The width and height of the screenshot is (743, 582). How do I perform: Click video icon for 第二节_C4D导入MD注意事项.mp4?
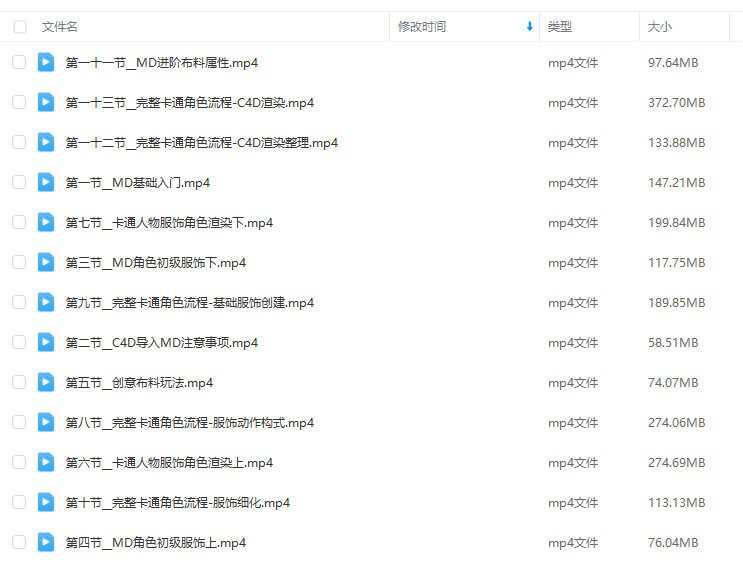click(x=46, y=342)
